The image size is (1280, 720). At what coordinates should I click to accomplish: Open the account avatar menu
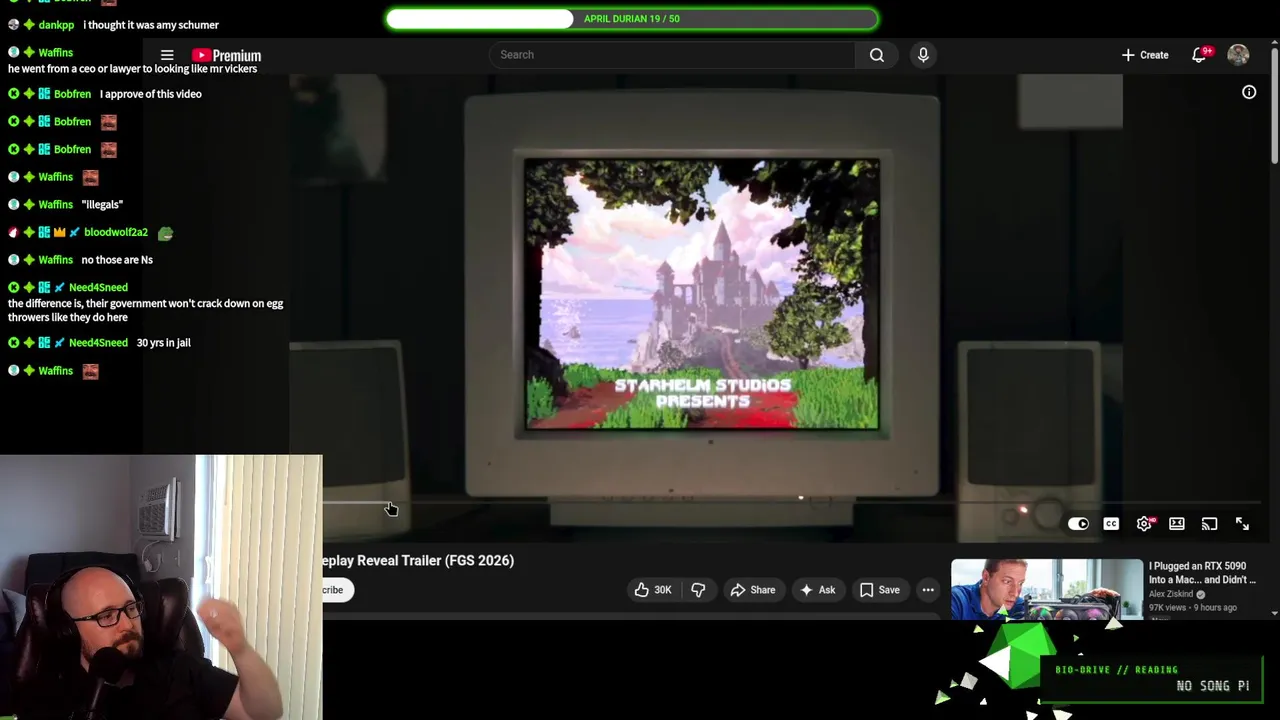(x=1238, y=55)
